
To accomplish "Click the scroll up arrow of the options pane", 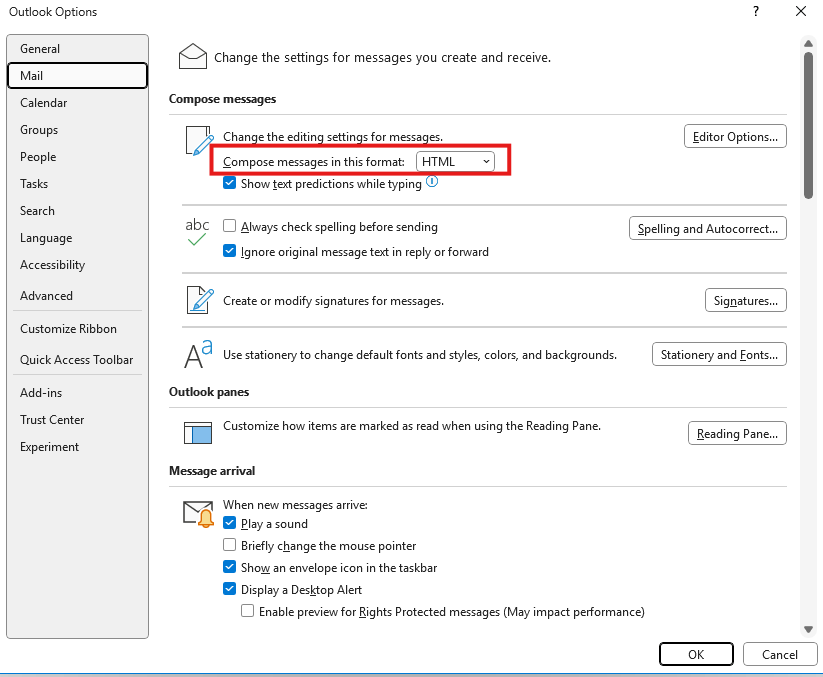I will tap(808, 44).
